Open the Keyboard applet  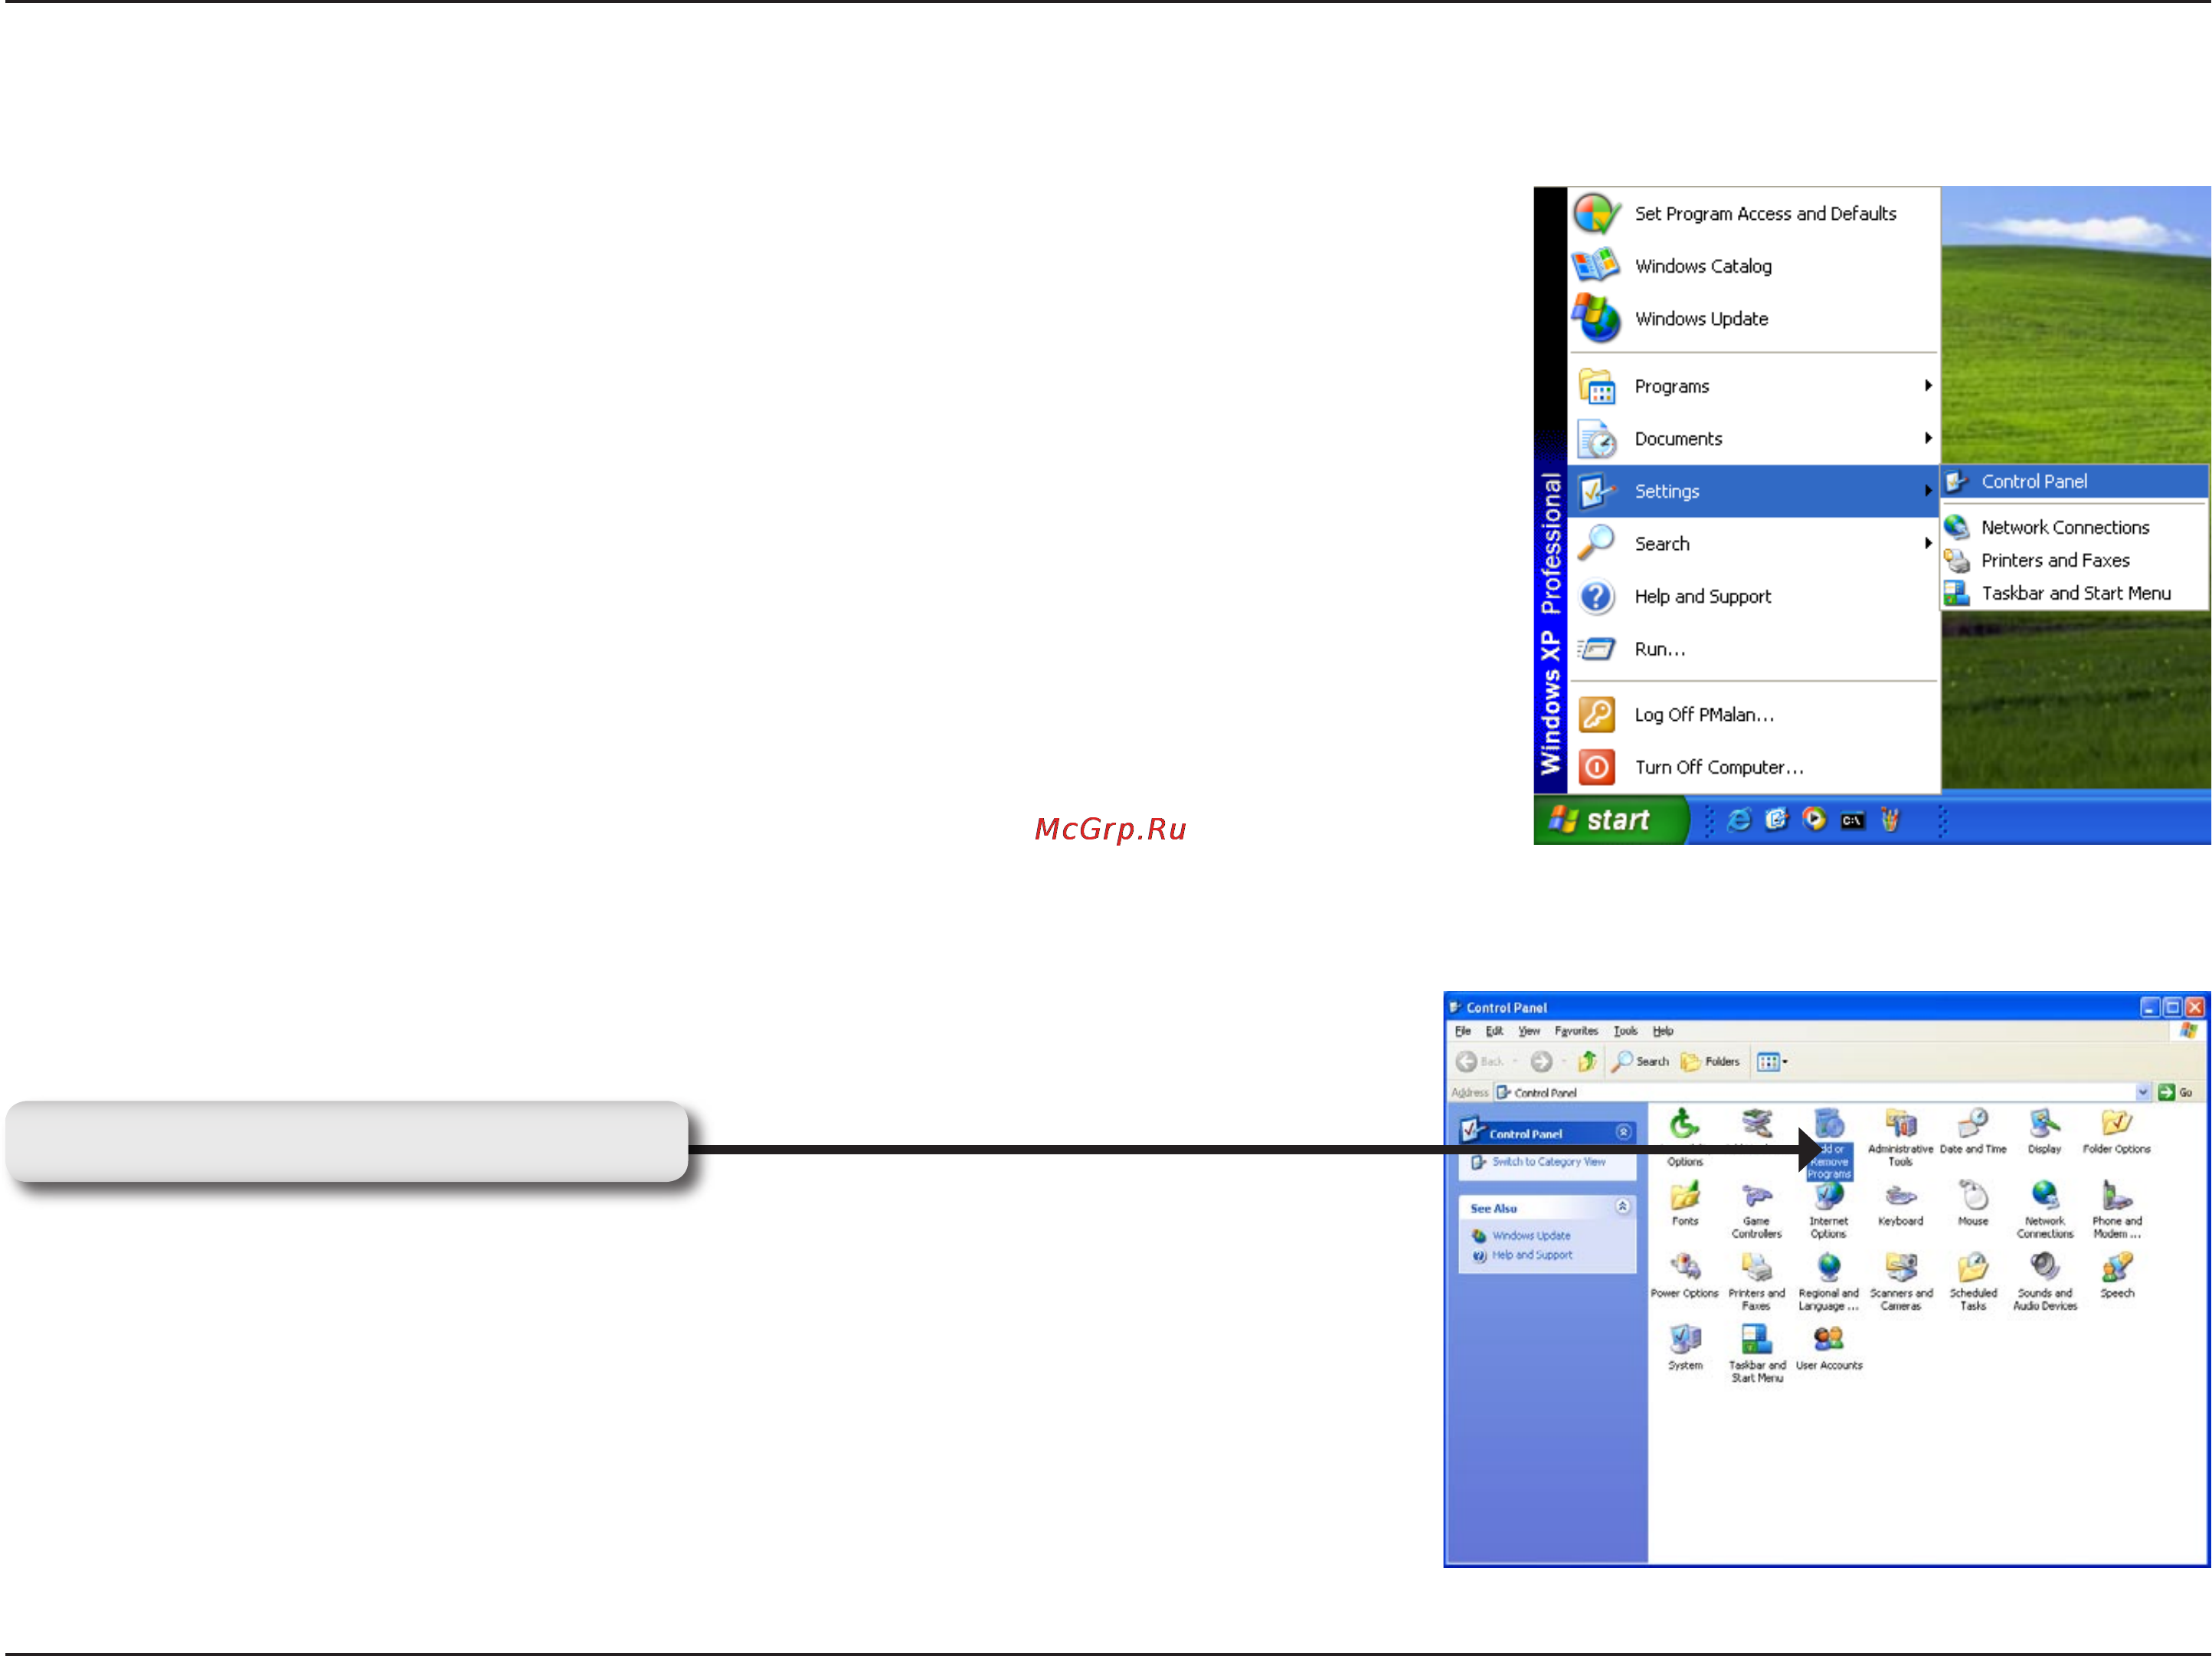point(1900,1204)
